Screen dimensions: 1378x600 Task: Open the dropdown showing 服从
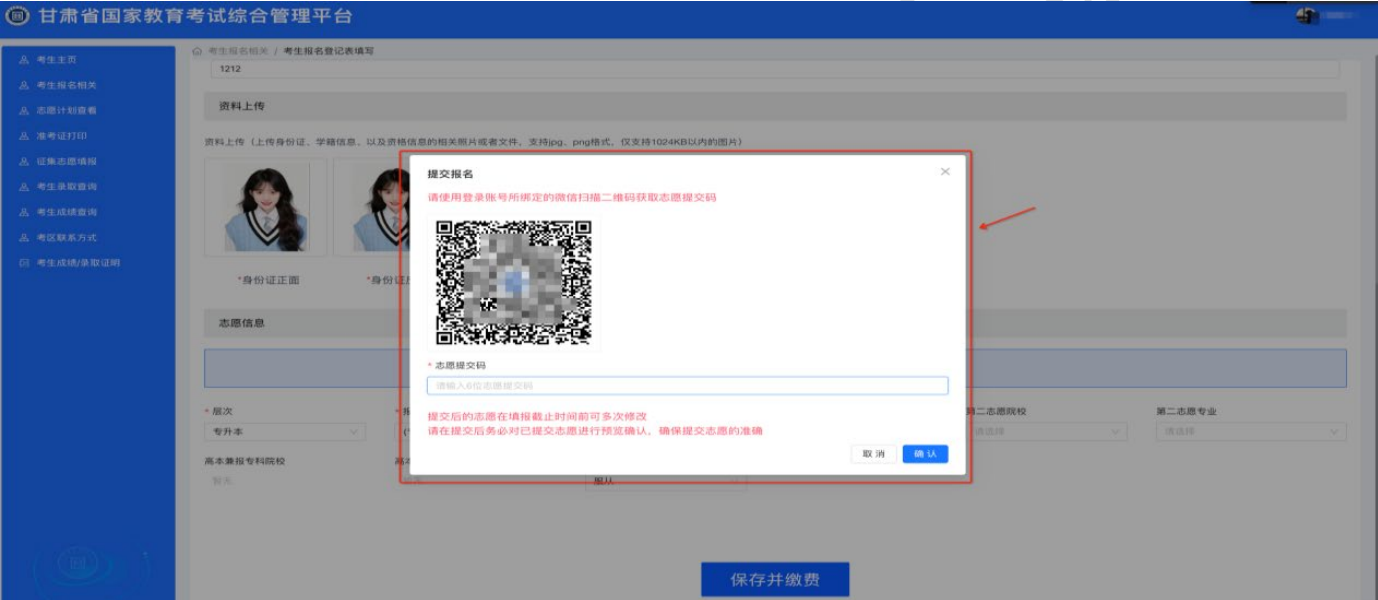(666, 481)
